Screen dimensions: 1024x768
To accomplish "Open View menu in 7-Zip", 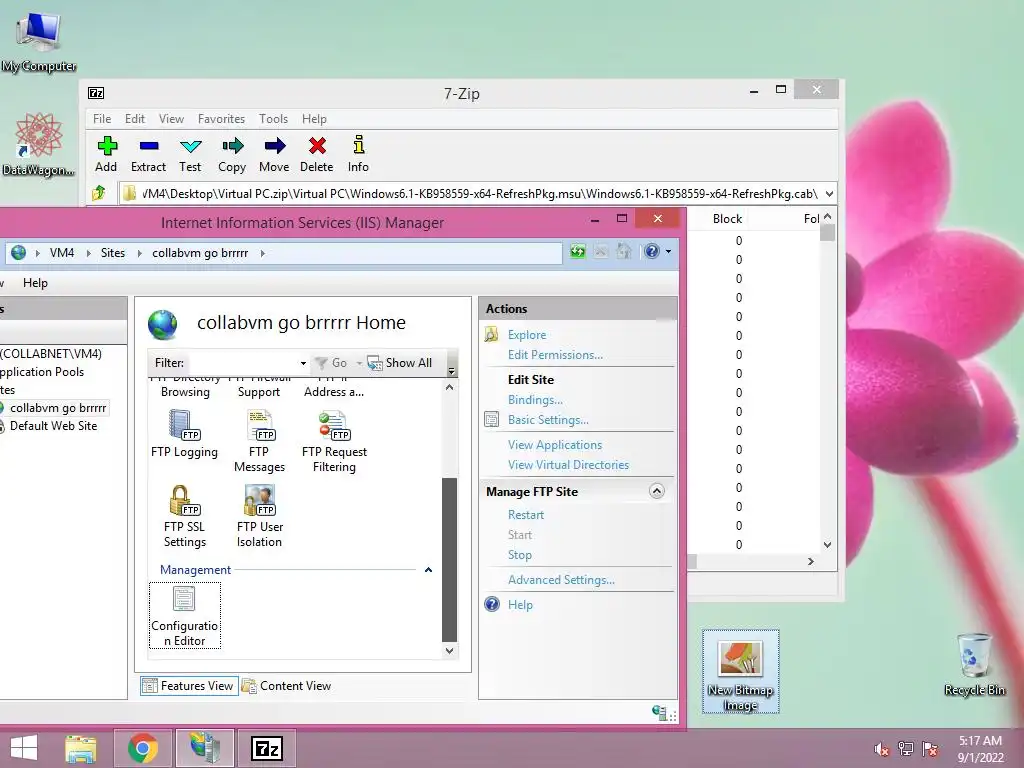I will (171, 119).
